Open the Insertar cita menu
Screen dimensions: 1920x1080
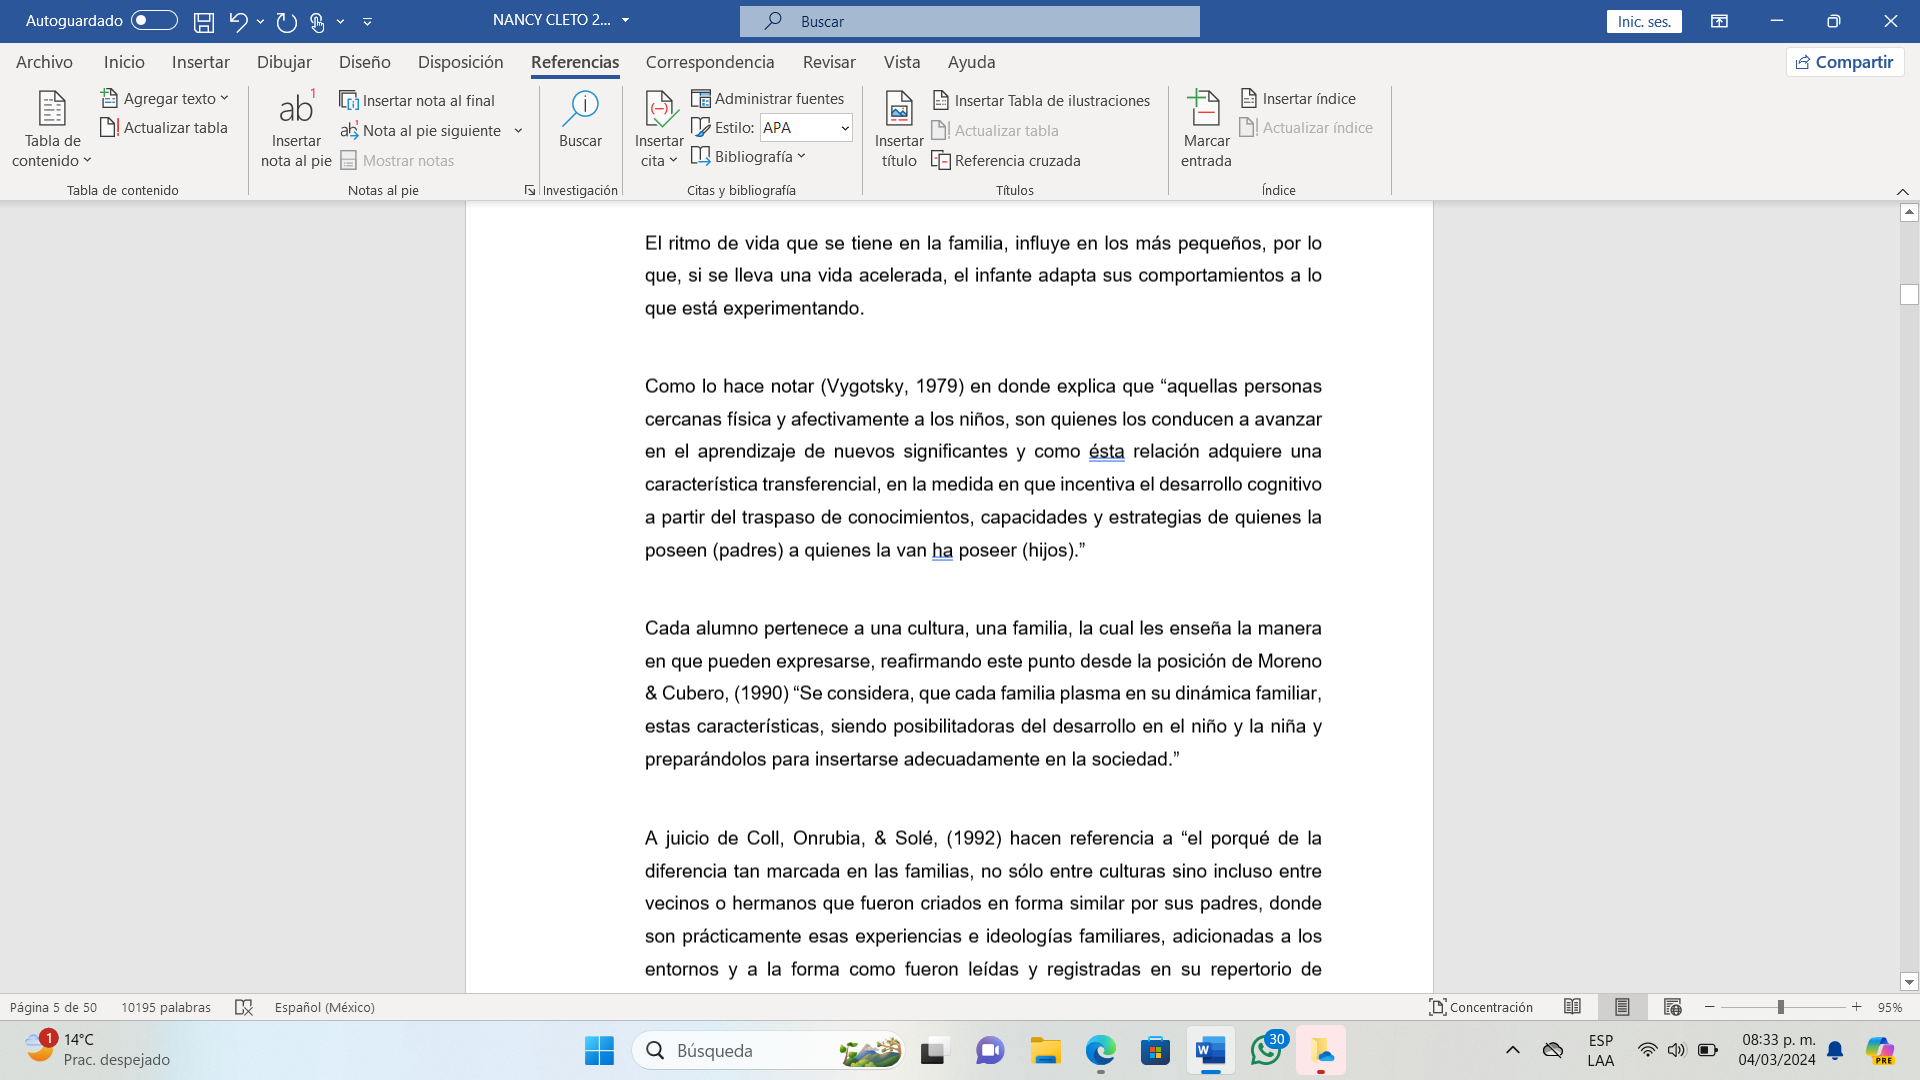pyautogui.click(x=659, y=130)
